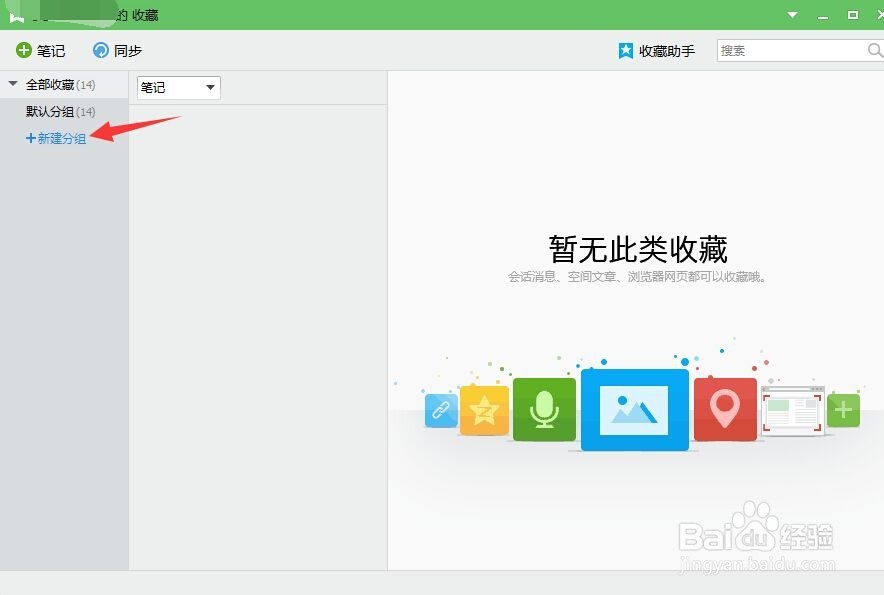Click the green microphone icon
This screenshot has width=884, height=595.
pos(545,409)
